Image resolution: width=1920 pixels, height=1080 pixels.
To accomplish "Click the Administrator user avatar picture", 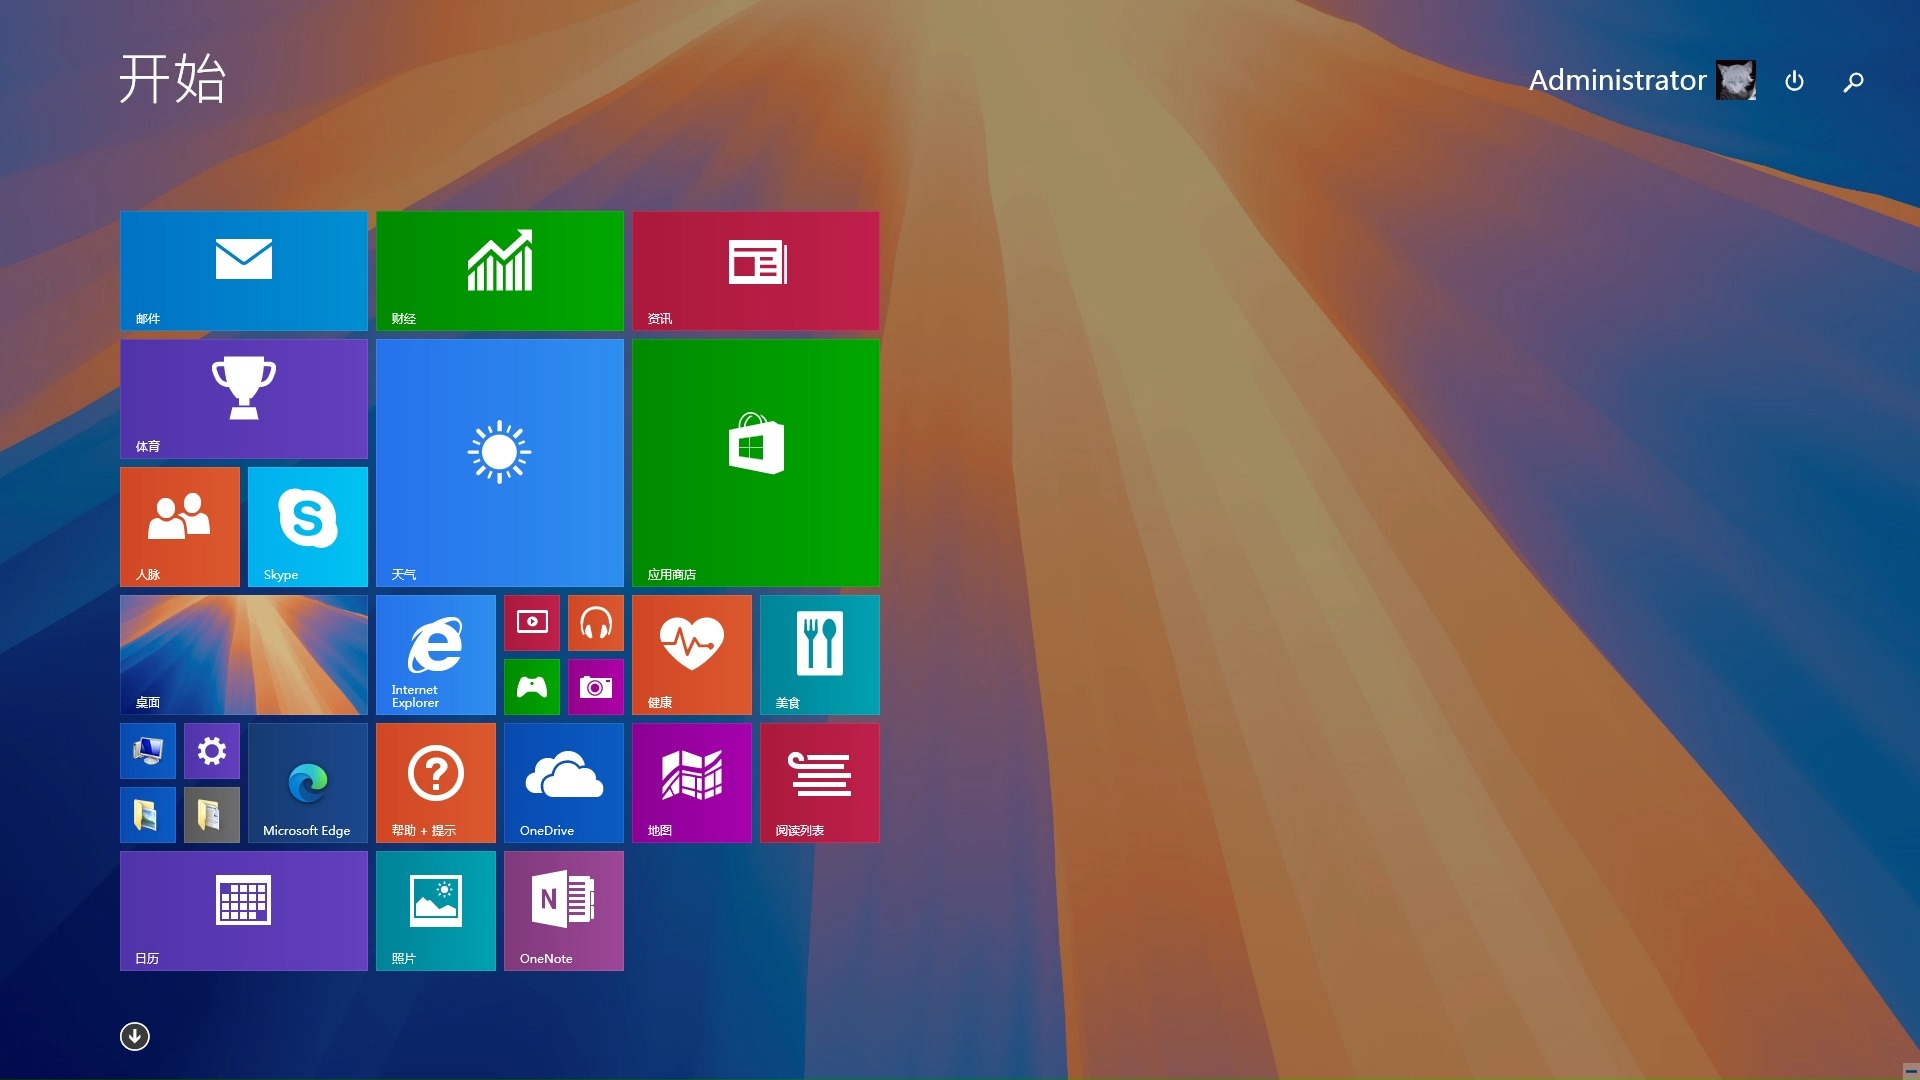I will tap(1736, 80).
